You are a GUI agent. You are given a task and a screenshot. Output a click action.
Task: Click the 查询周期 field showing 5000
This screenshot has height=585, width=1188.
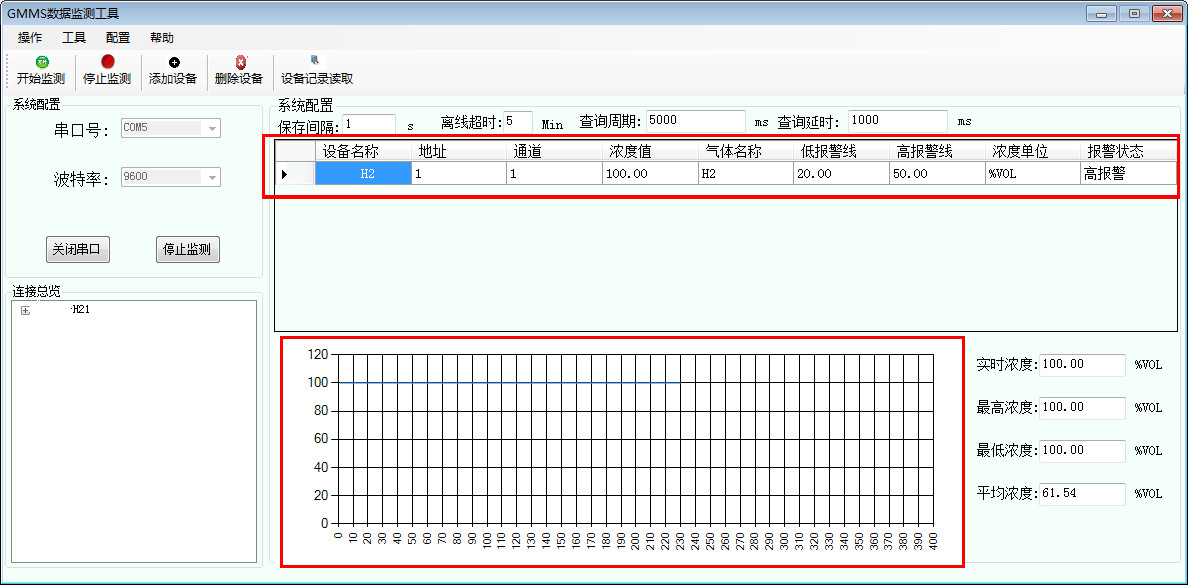coord(696,120)
